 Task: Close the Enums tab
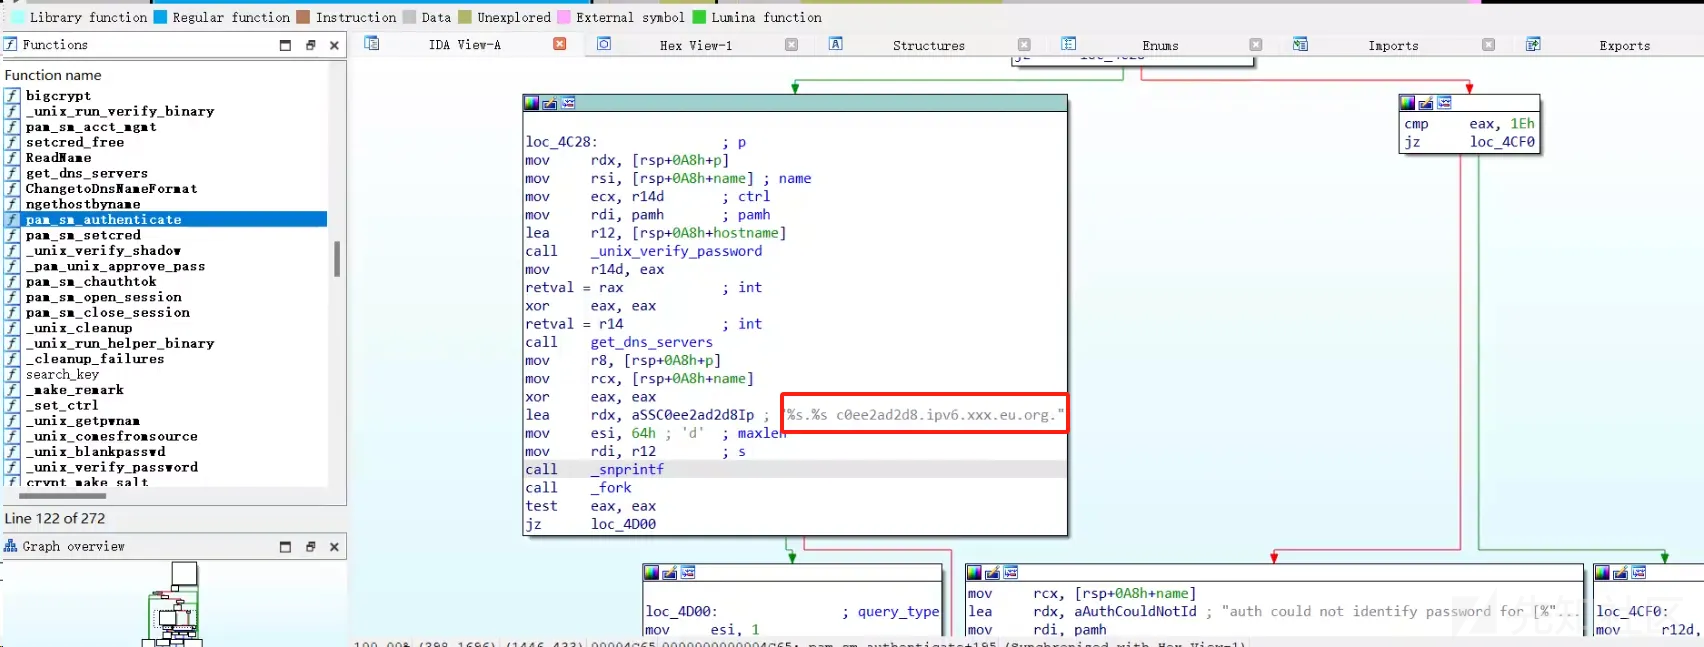coord(1256,44)
